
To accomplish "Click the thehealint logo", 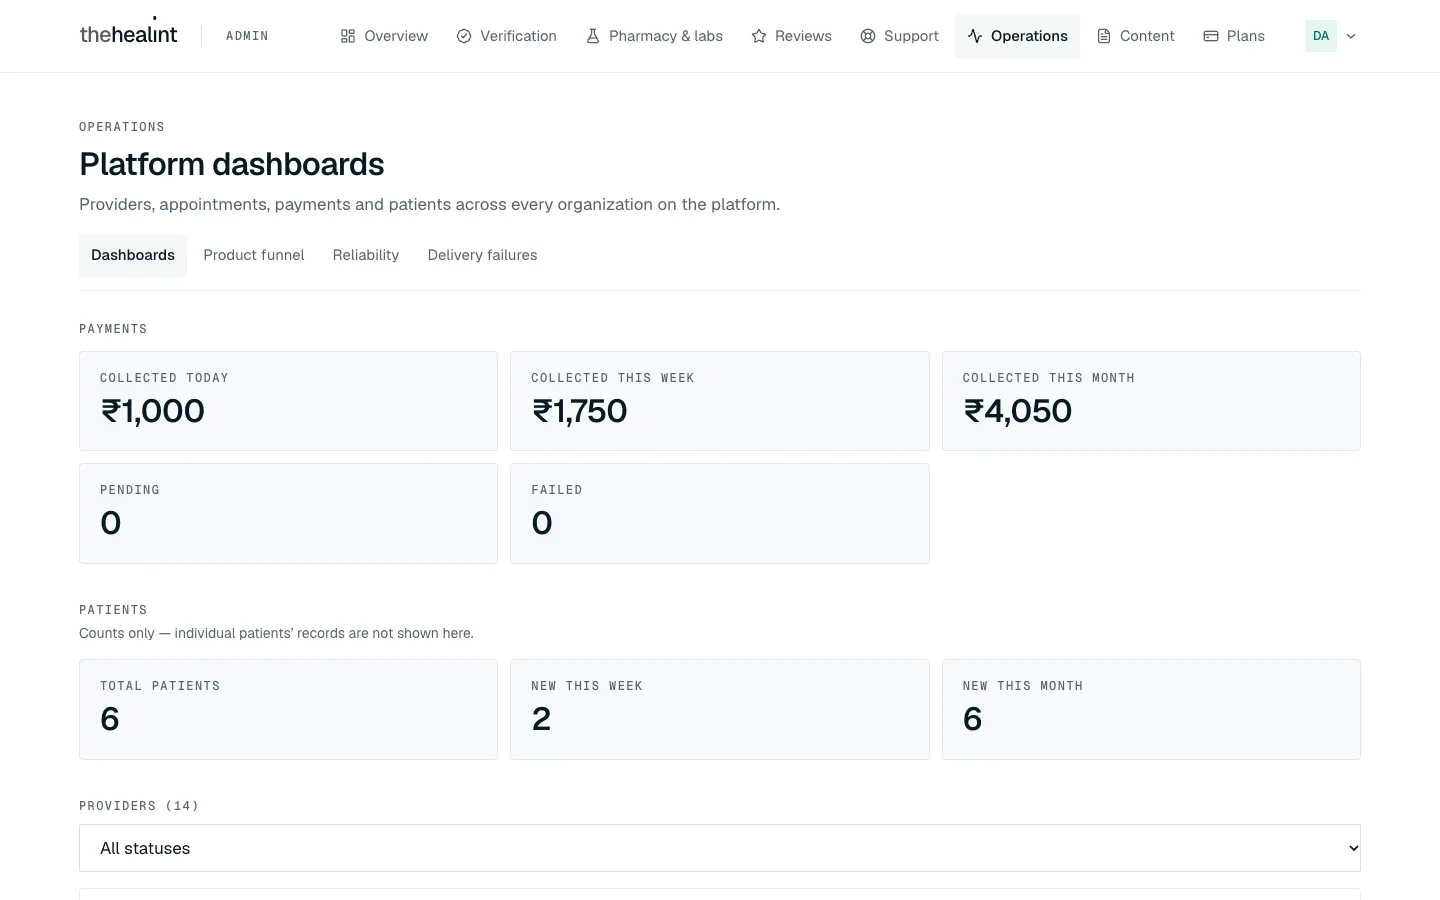I will point(128,34).
